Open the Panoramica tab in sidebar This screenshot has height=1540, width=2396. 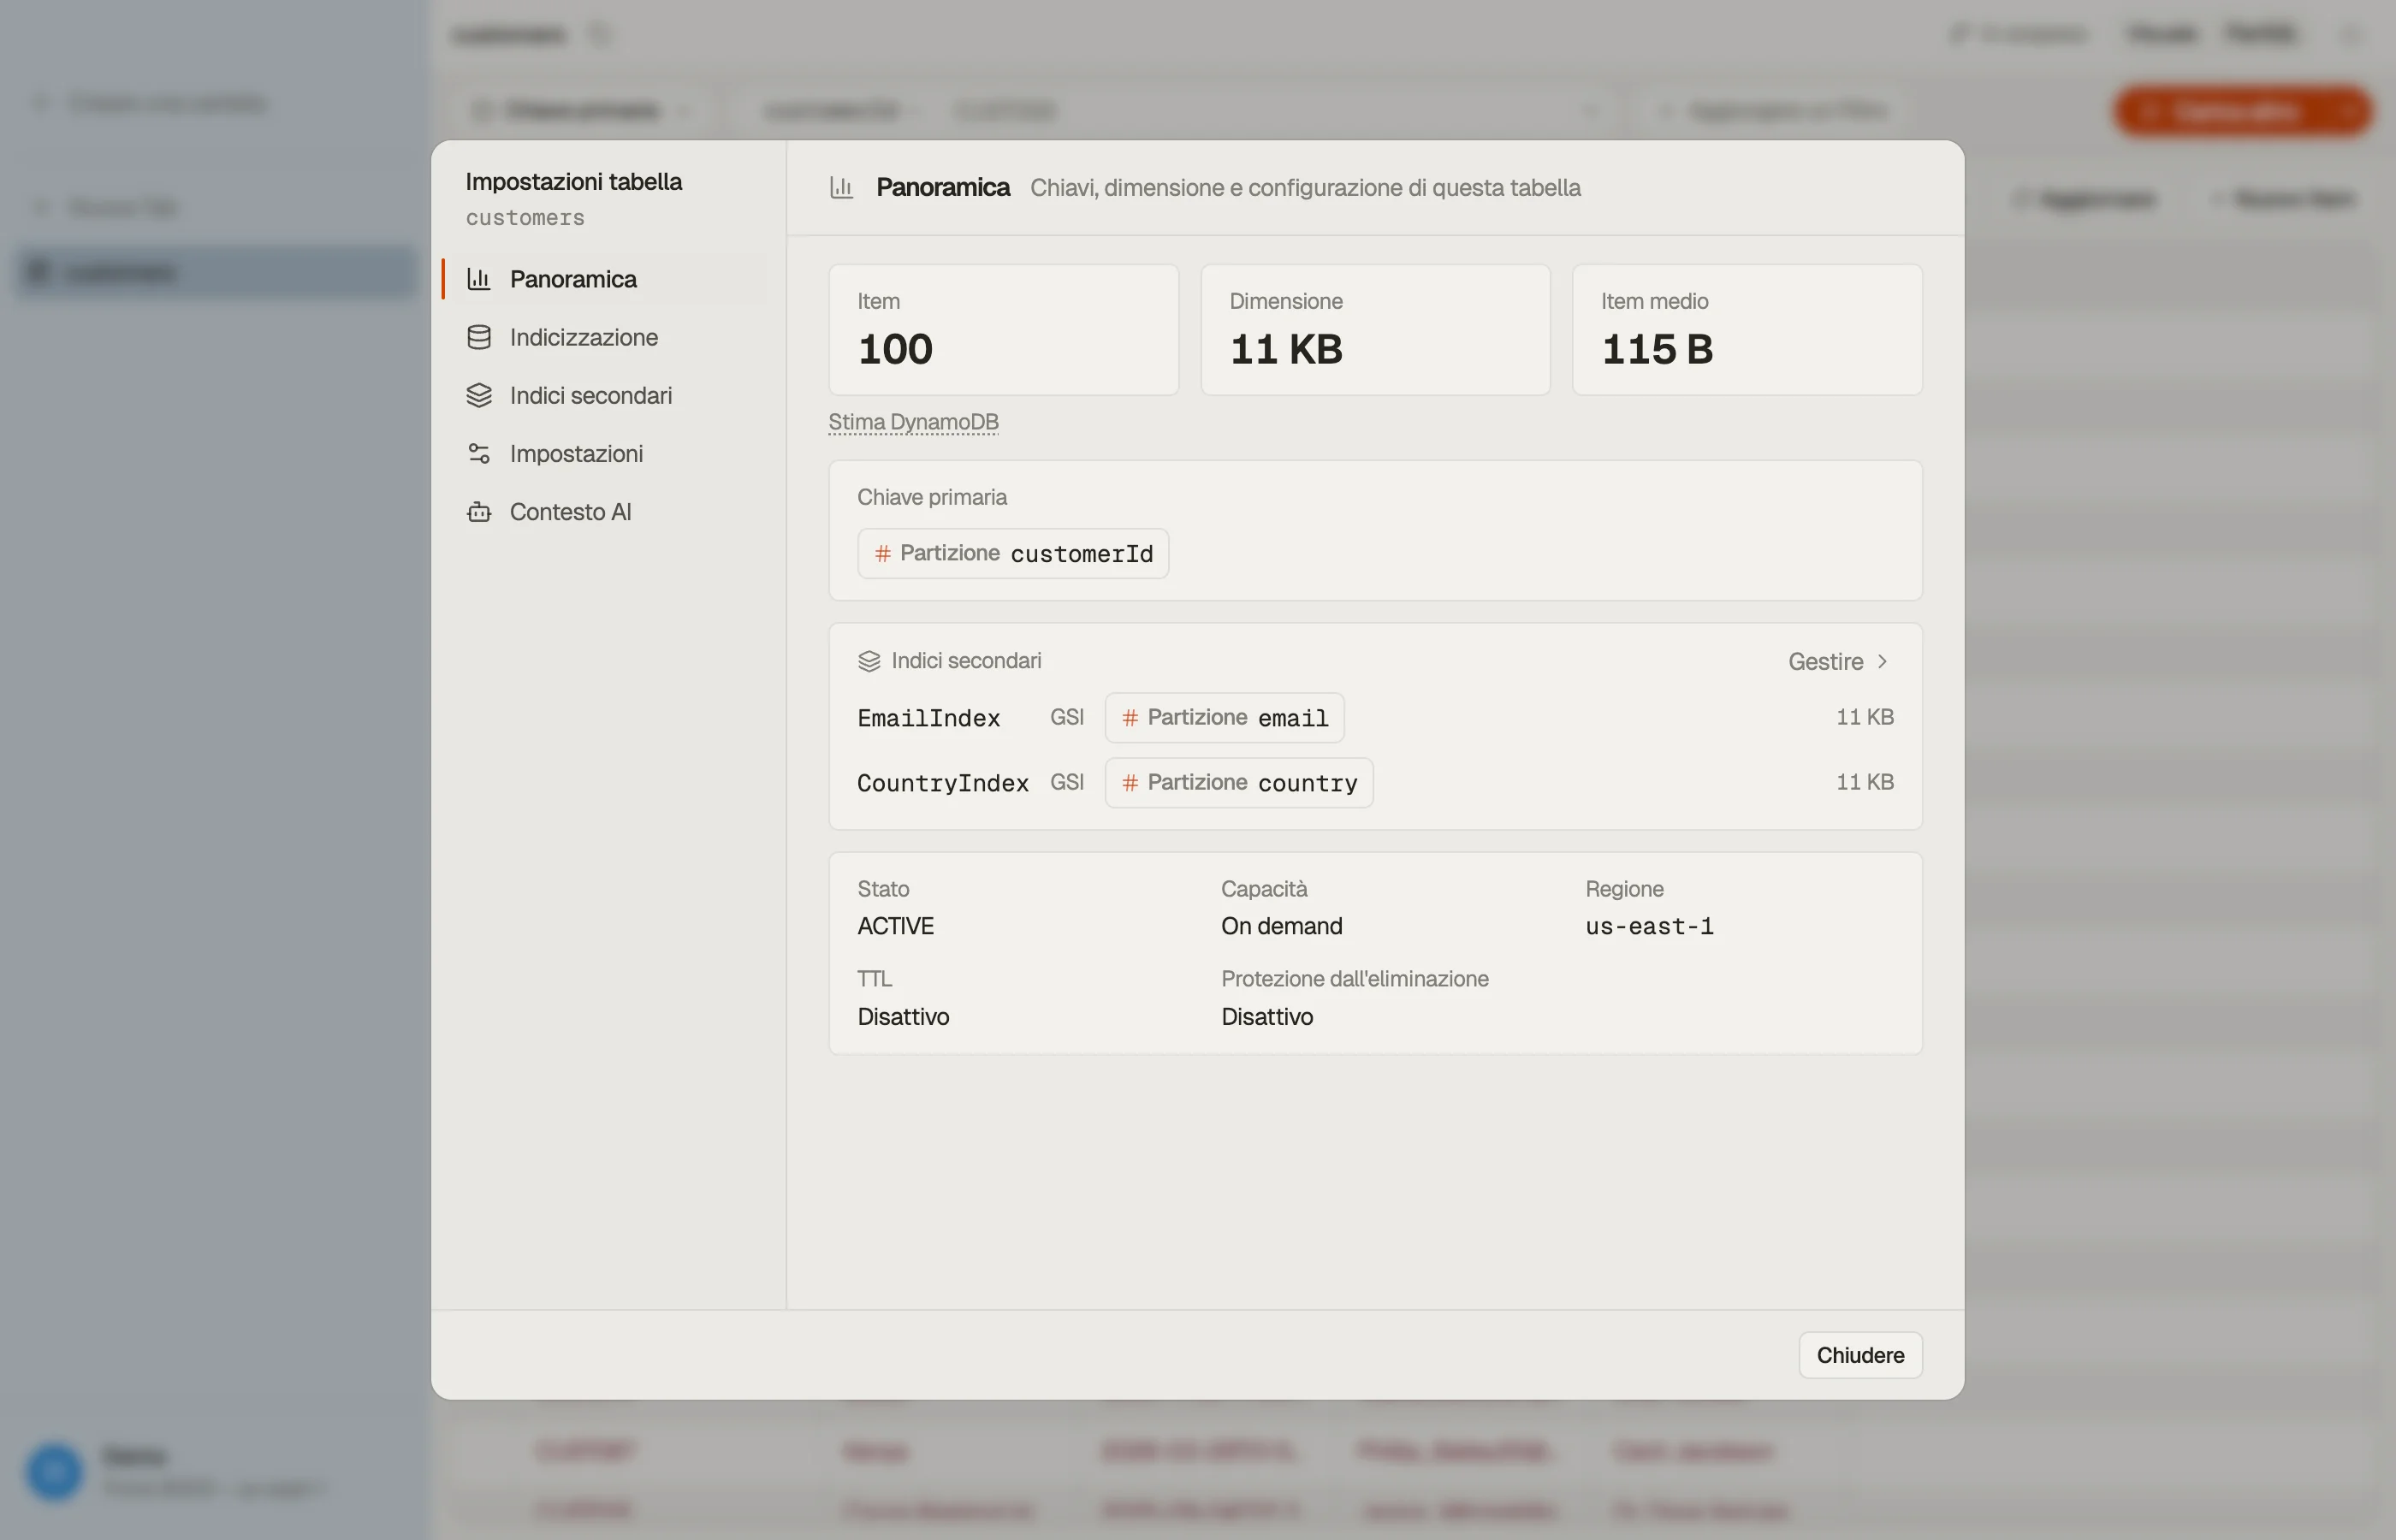point(604,279)
